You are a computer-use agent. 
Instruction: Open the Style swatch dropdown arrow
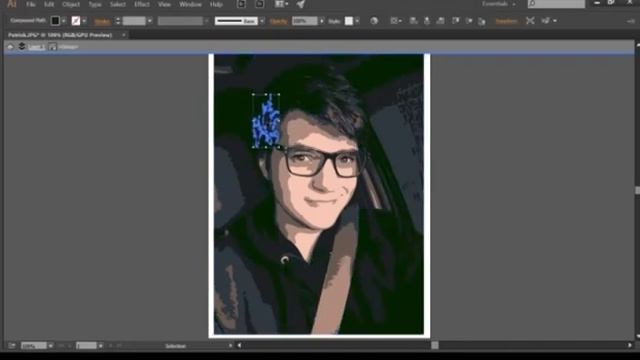pyautogui.click(x=357, y=21)
